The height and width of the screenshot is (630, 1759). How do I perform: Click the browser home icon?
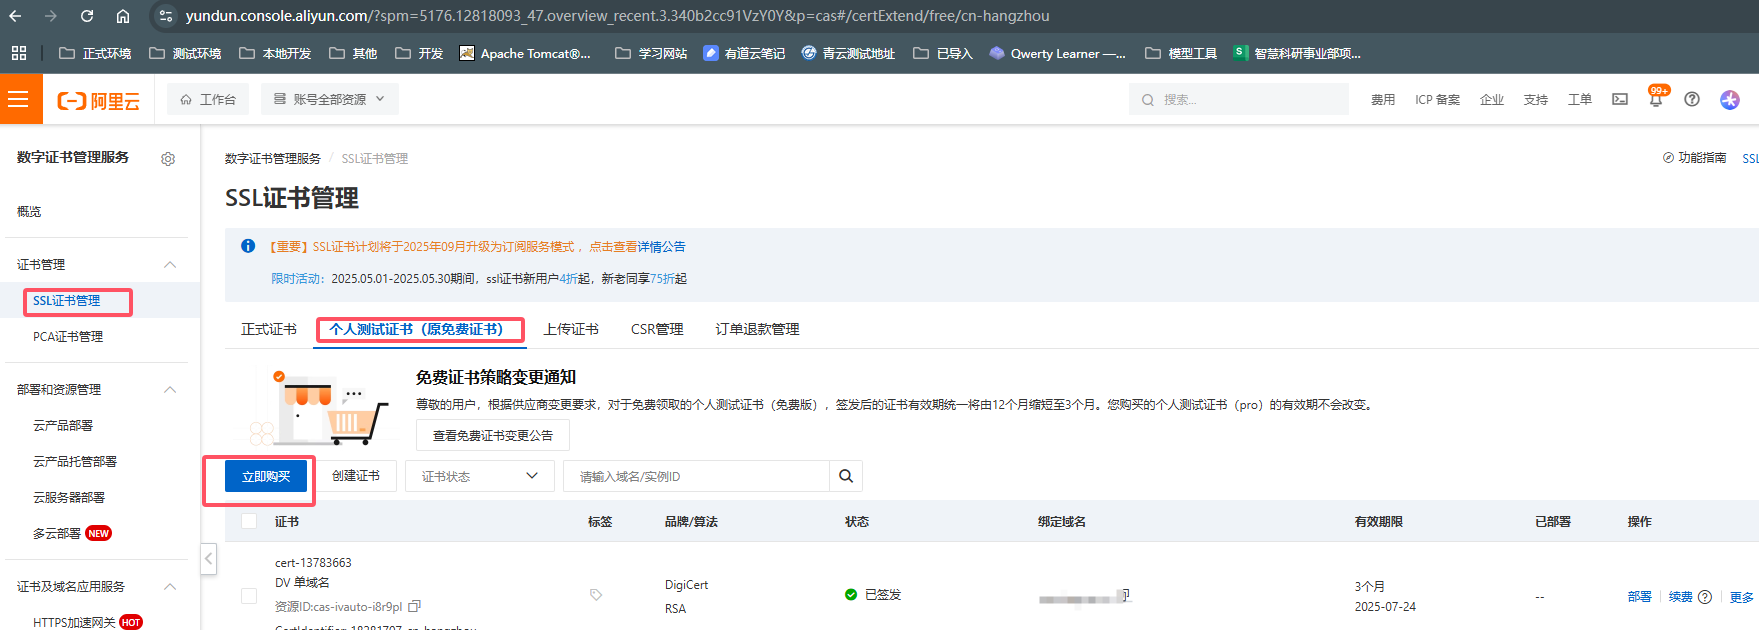pyautogui.click(x=123, y=16)
